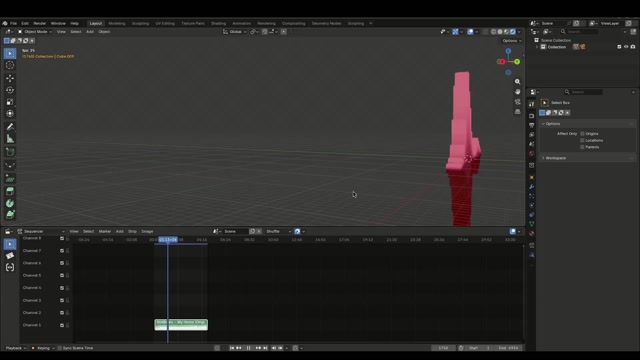Open the Keying popover
Screen dimensions: 640x360
[x=43, y=348]
